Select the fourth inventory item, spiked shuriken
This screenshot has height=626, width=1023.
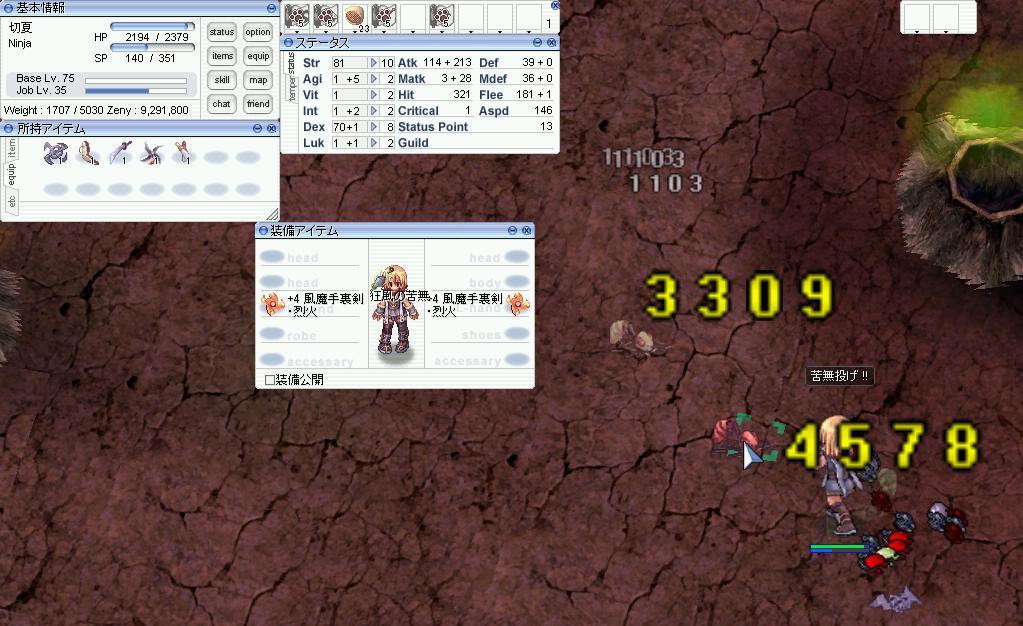point(152,153)
